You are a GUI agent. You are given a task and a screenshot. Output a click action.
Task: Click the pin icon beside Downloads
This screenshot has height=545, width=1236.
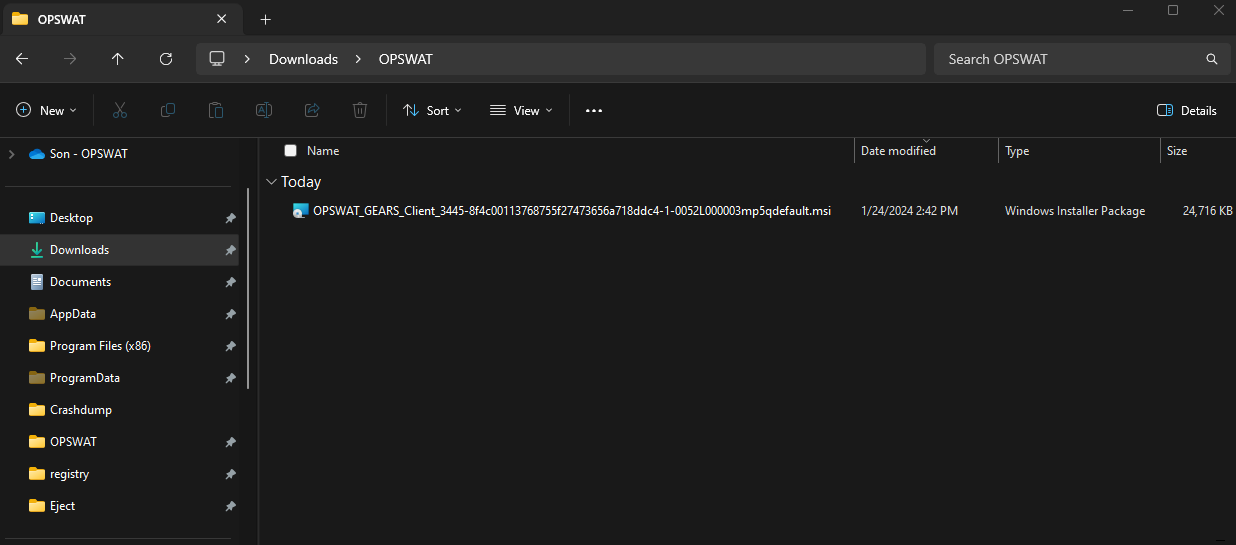[x=231, y=250]
